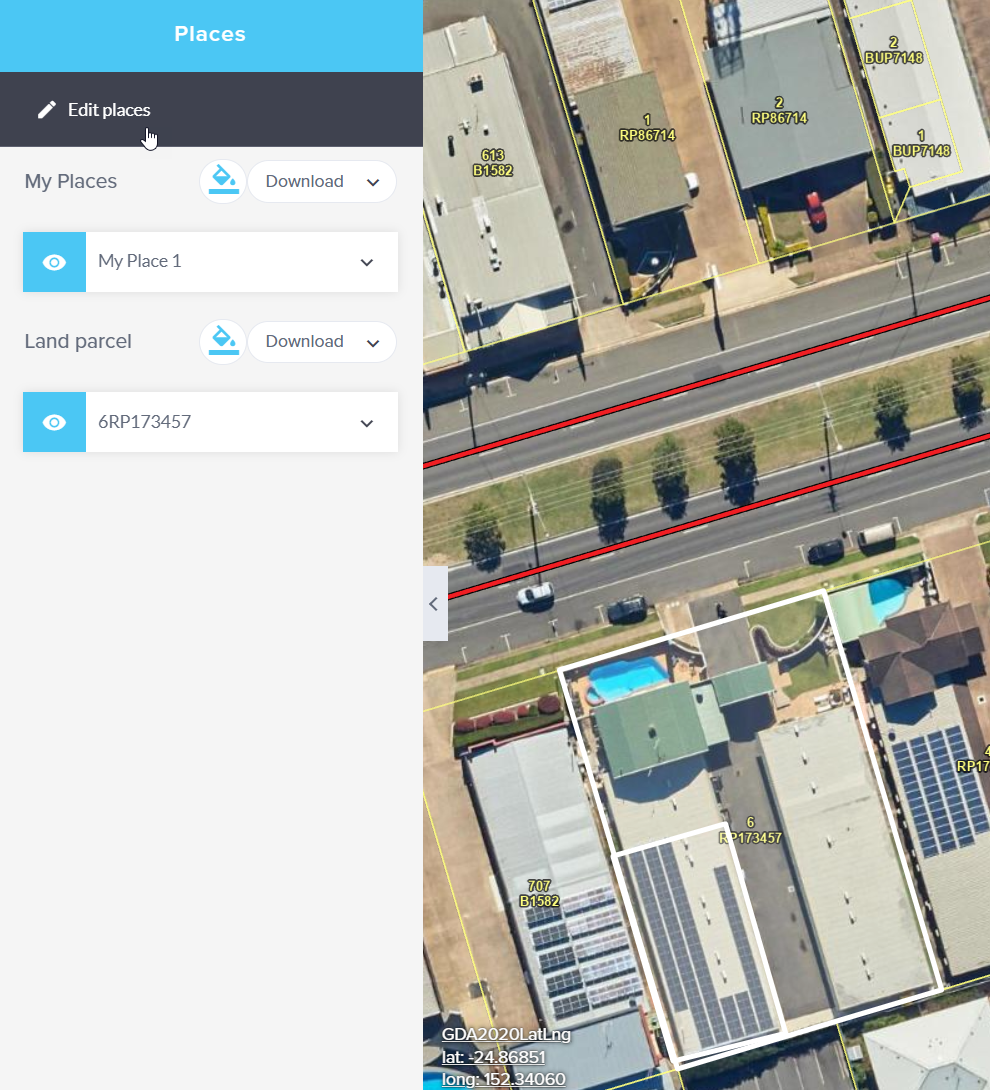Open the My Places style paint-bucket icon
The image size is (990, 1090).
coord(222,181)
